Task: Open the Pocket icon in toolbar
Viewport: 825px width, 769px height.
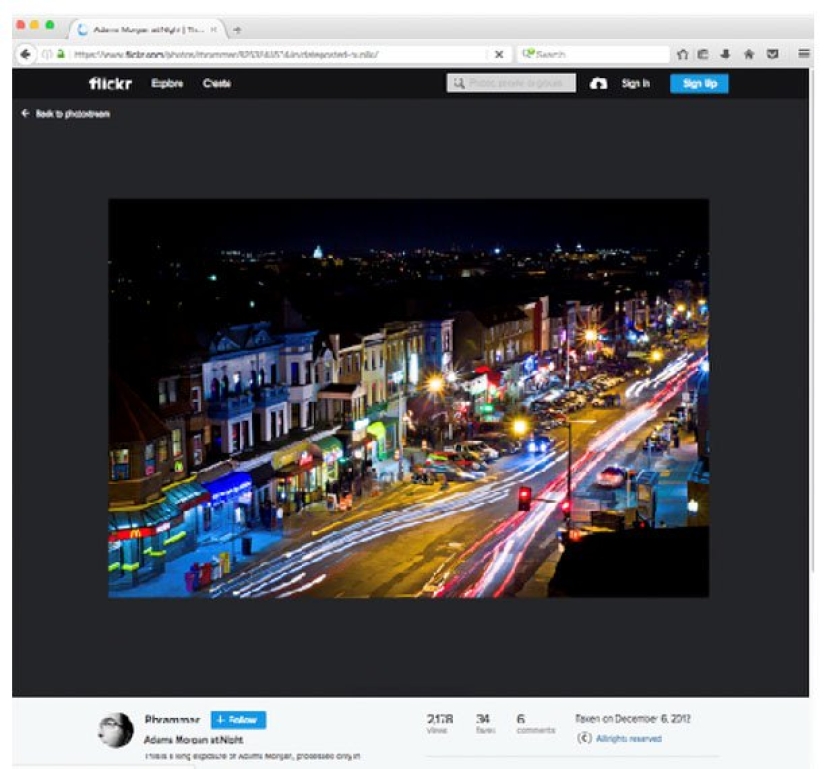Action: 772,54
